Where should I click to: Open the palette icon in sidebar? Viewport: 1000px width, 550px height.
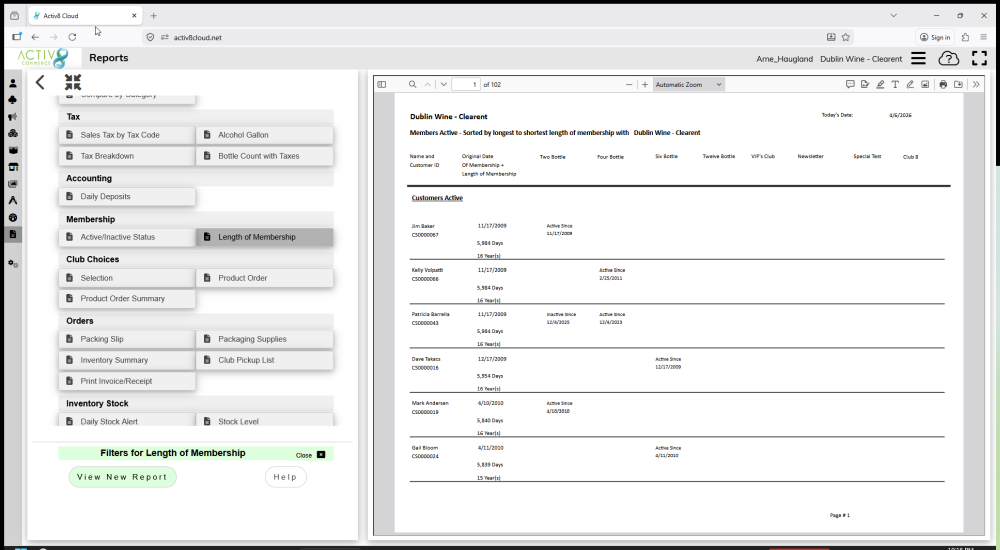13,218
